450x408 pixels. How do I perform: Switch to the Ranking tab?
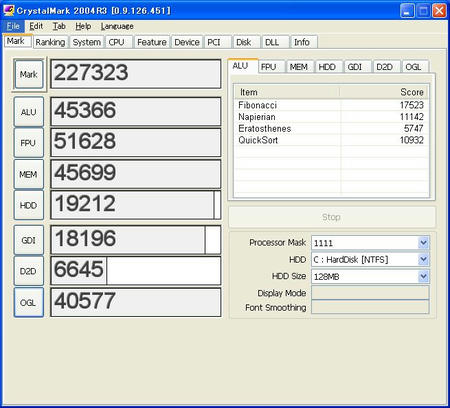pyautogui.click(x=50, y=42)
